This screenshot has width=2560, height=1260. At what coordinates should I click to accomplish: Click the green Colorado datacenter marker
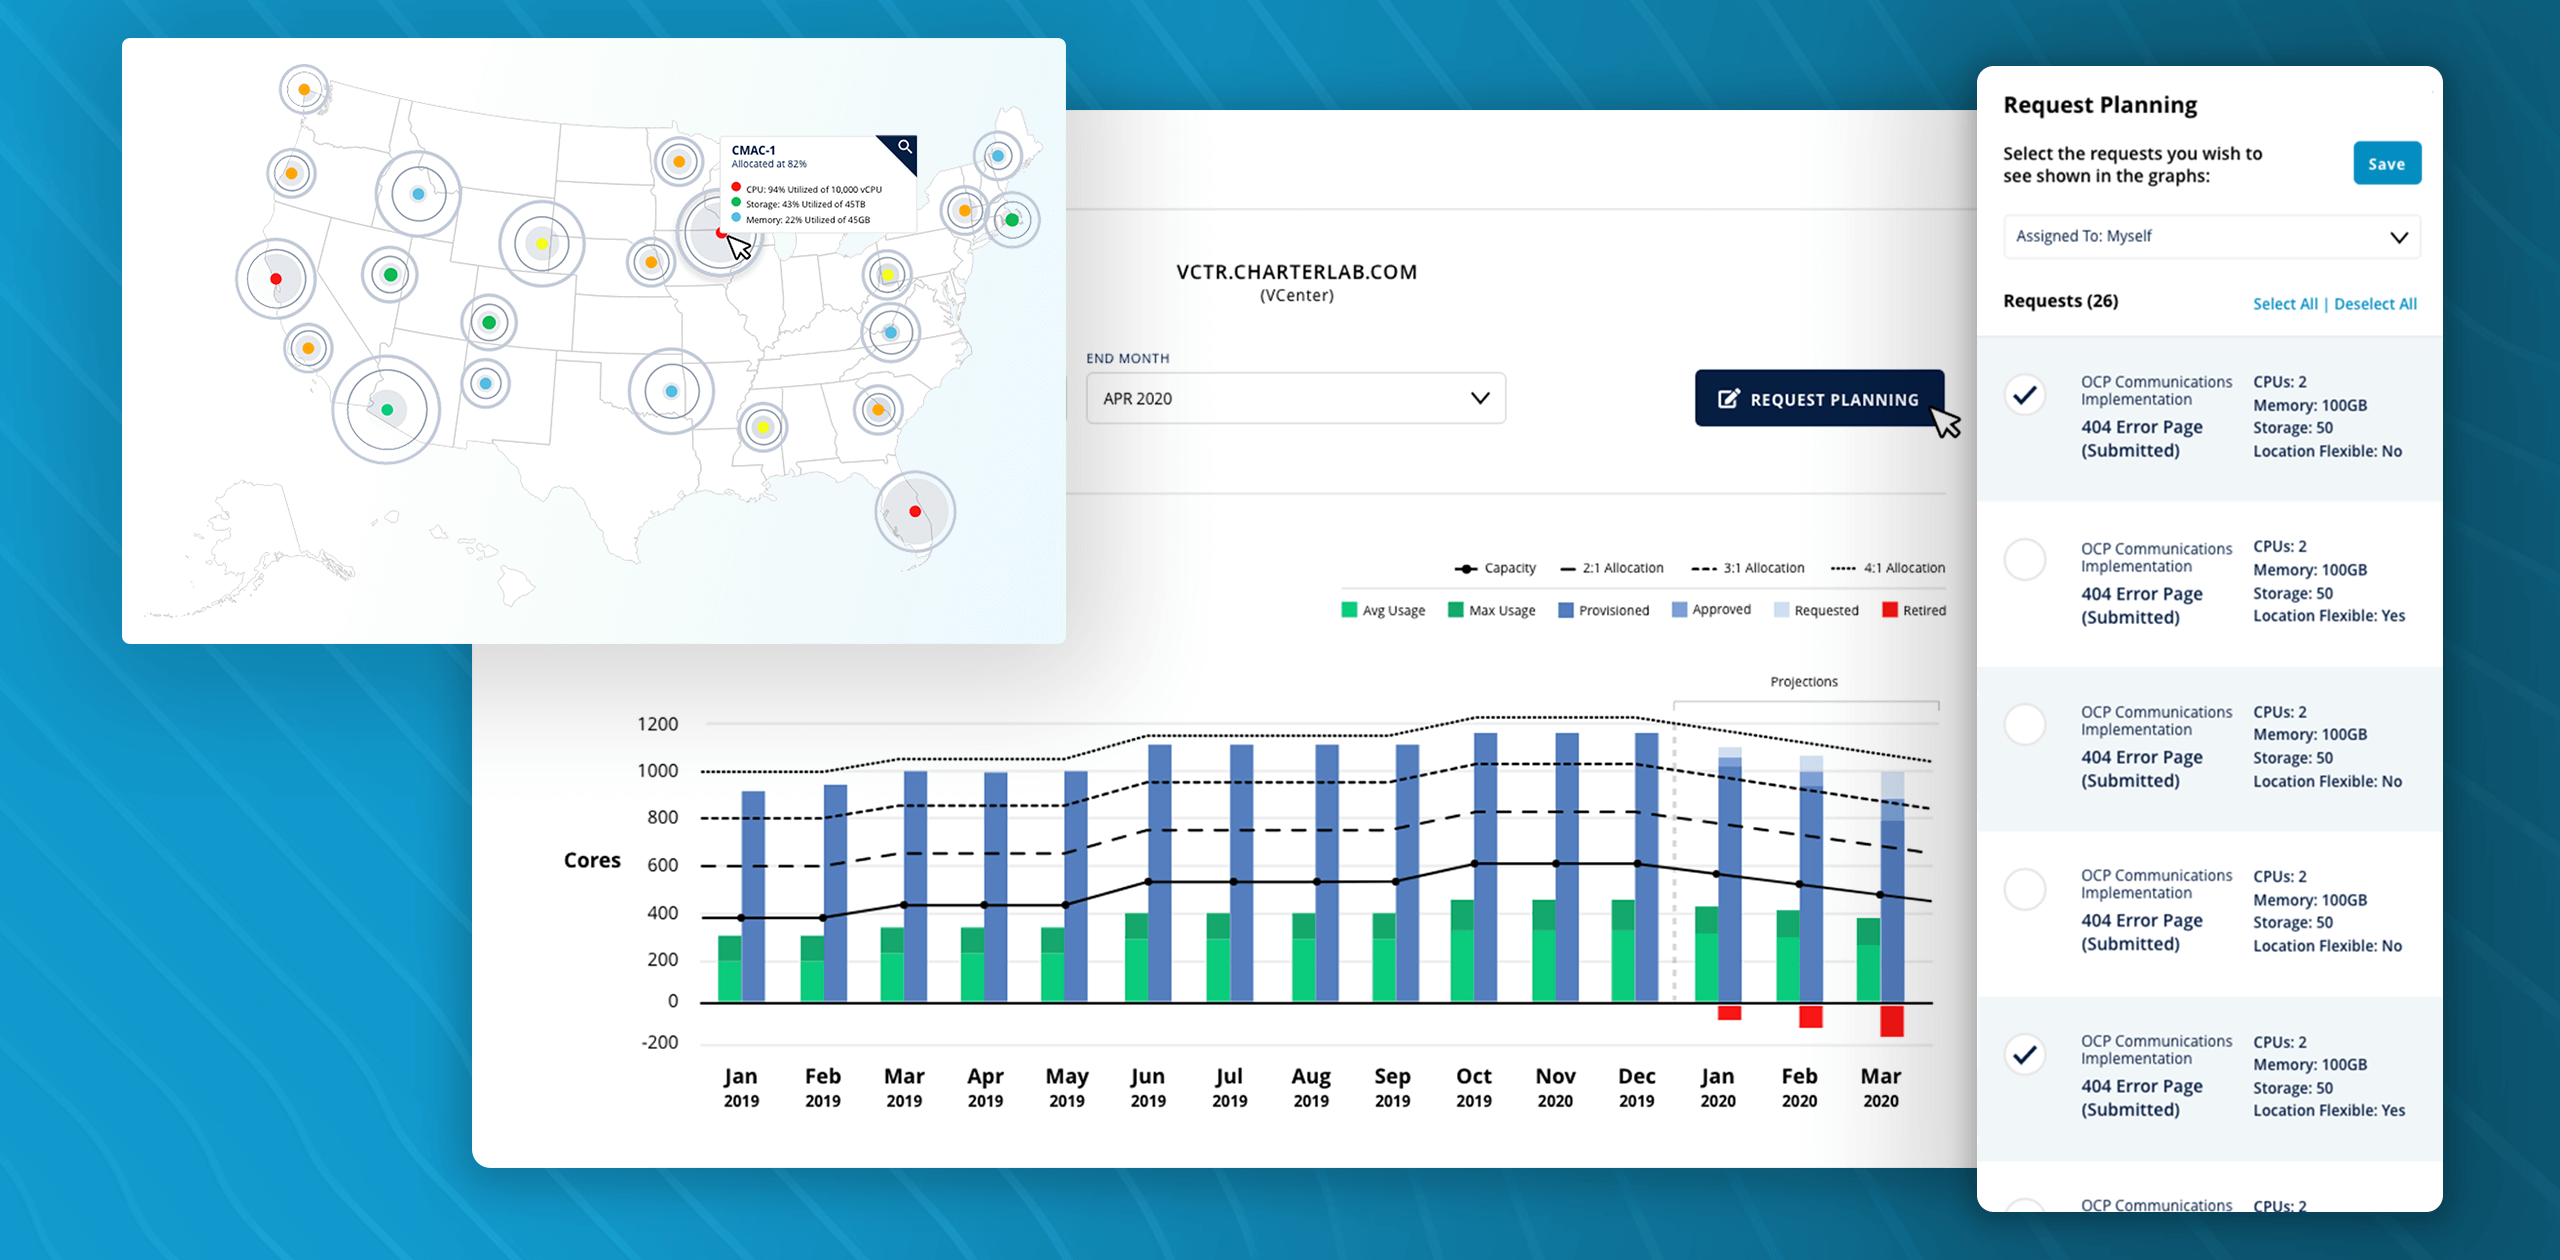coord(489,322)
